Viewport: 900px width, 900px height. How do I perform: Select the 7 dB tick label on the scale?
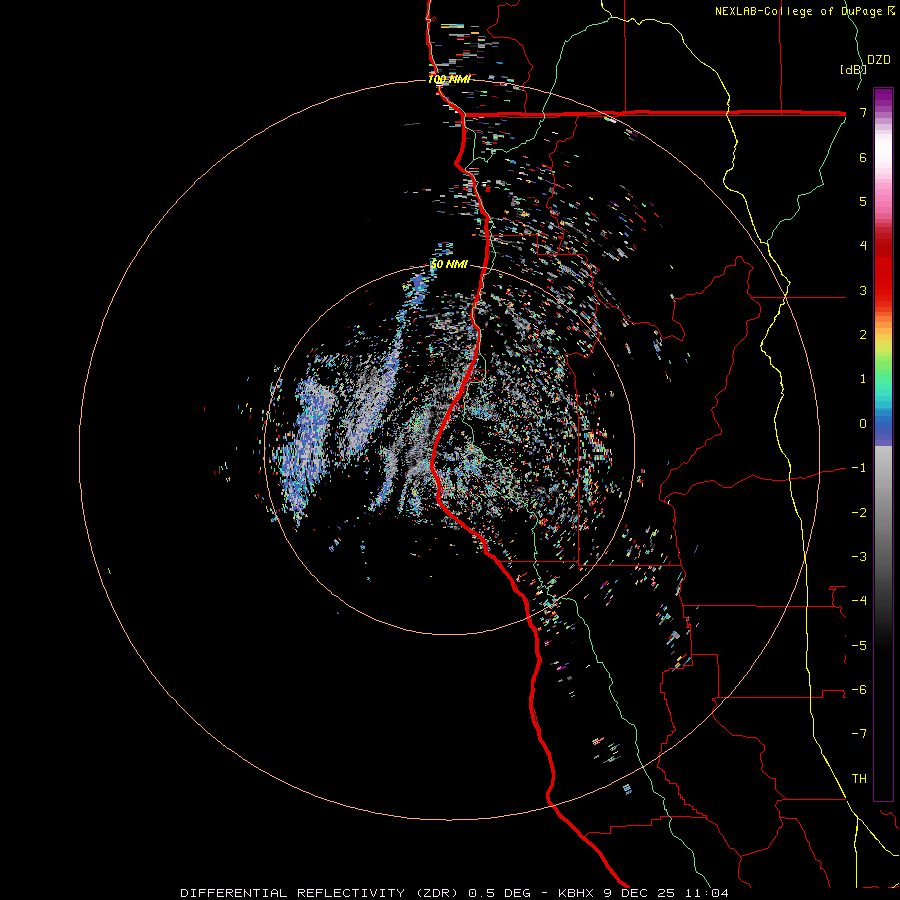click(863, 112)
